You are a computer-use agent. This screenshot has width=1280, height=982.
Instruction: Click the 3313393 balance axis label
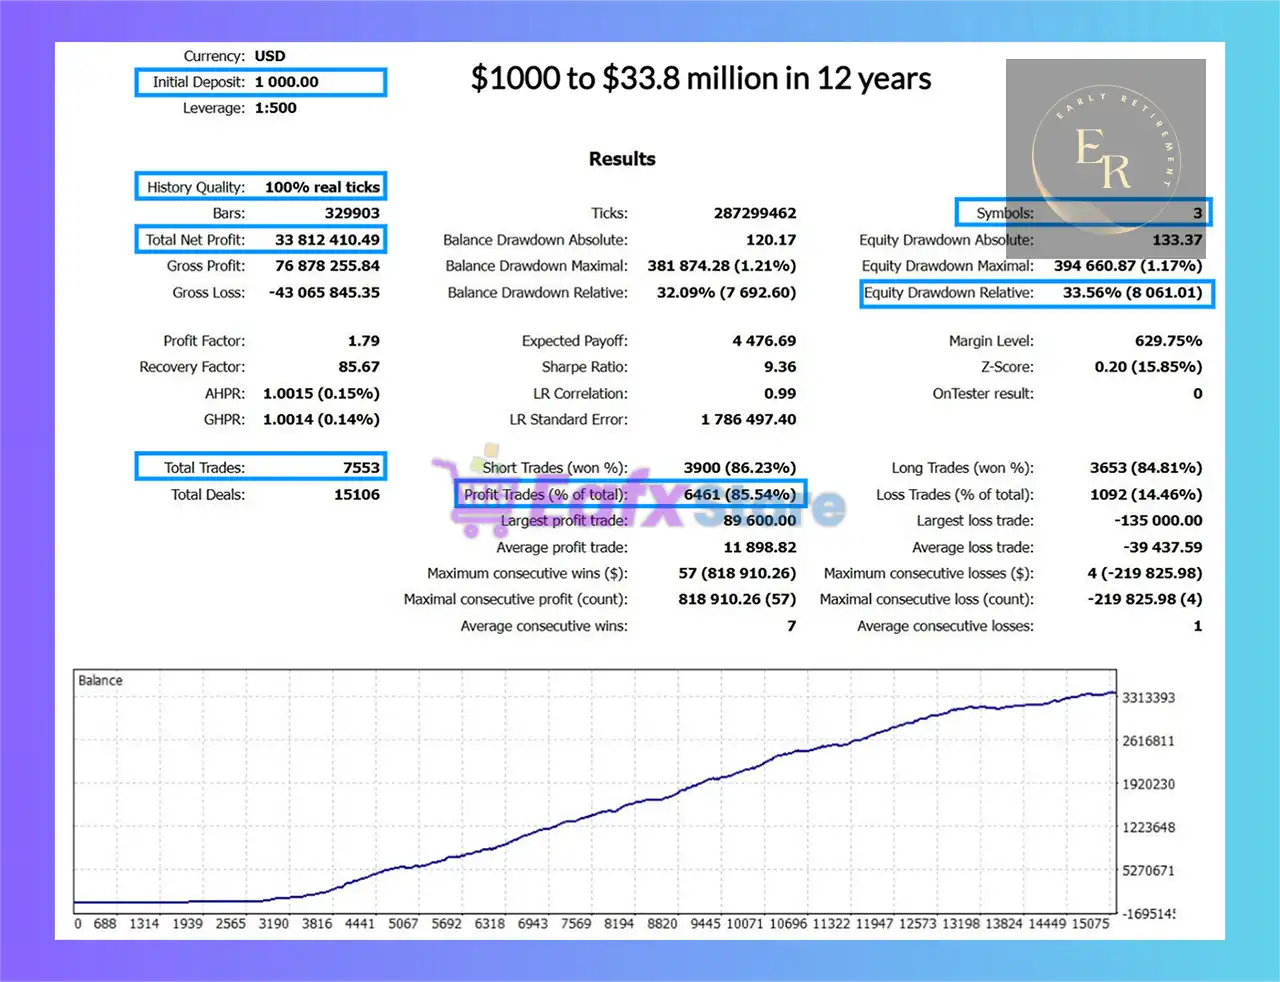[1148, 698]
